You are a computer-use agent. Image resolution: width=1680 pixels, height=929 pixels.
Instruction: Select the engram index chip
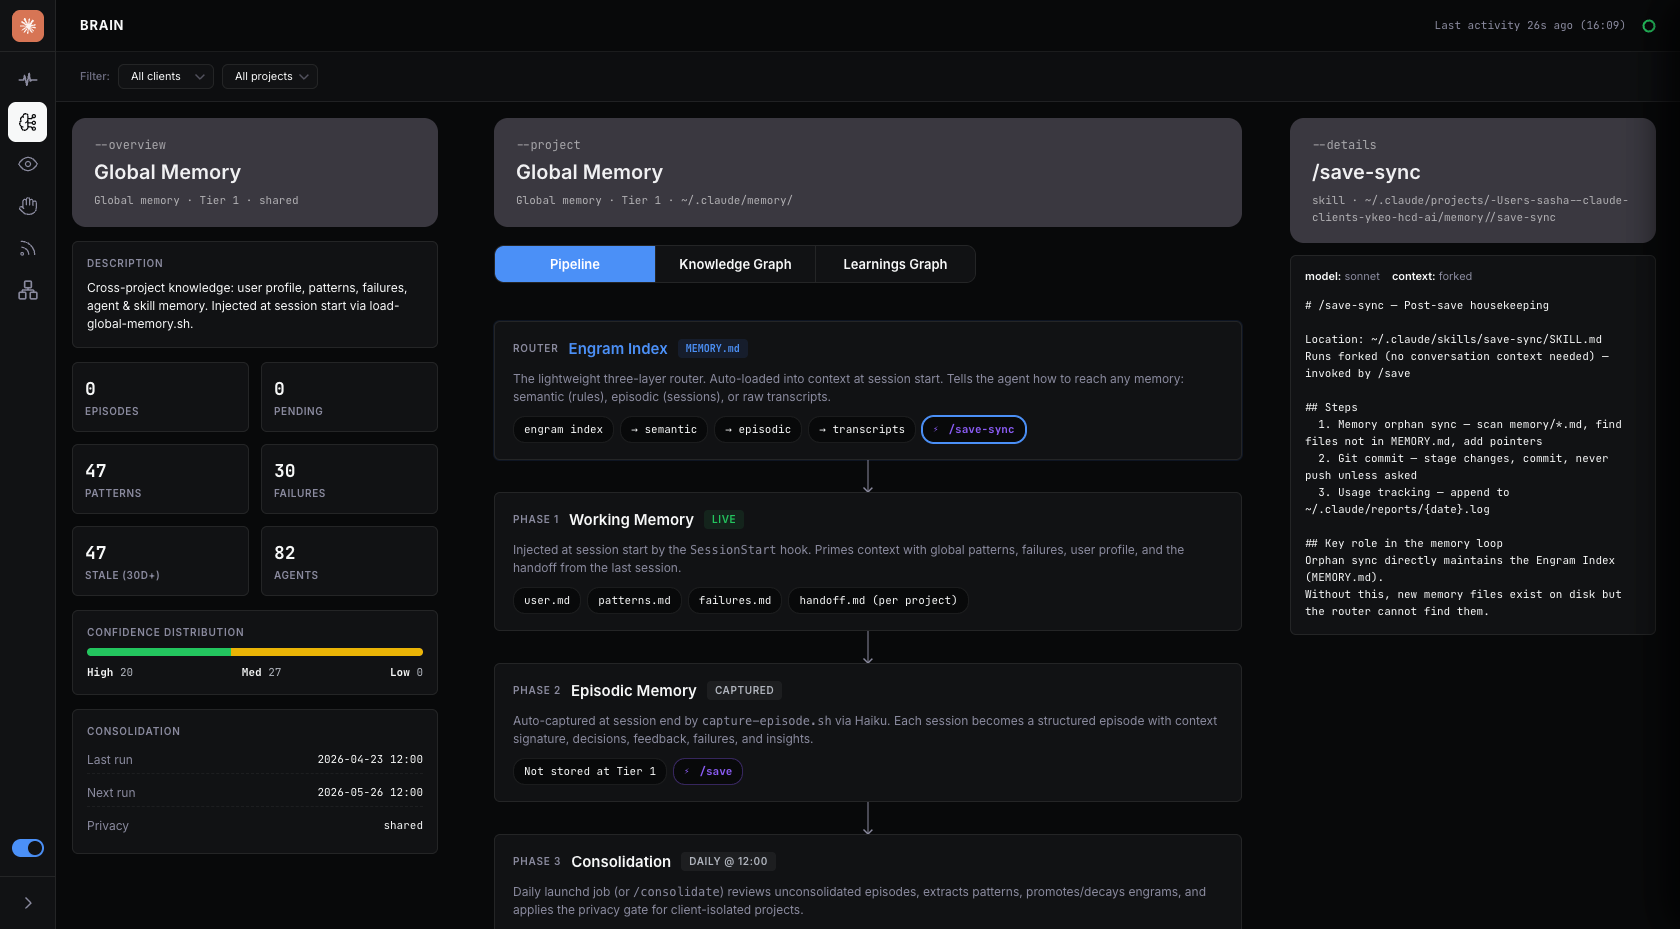pos(563,430)
